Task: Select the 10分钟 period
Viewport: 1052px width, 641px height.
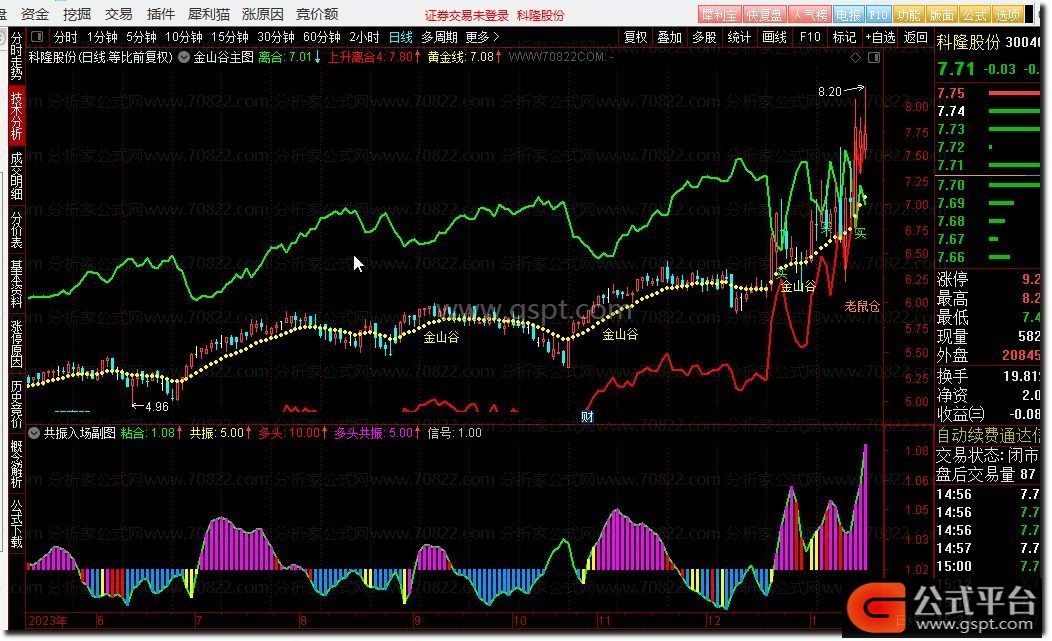Action: [183, 37]
